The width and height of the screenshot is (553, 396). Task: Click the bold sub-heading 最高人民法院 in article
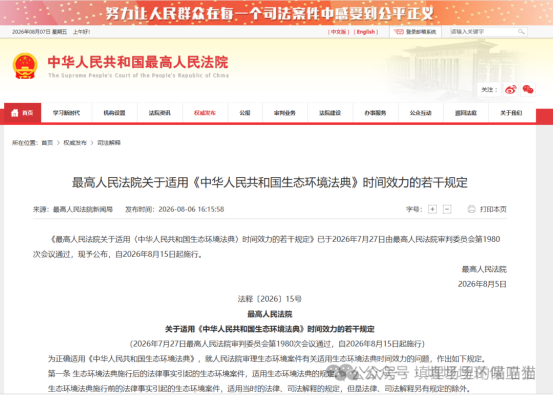coord(270,314)
